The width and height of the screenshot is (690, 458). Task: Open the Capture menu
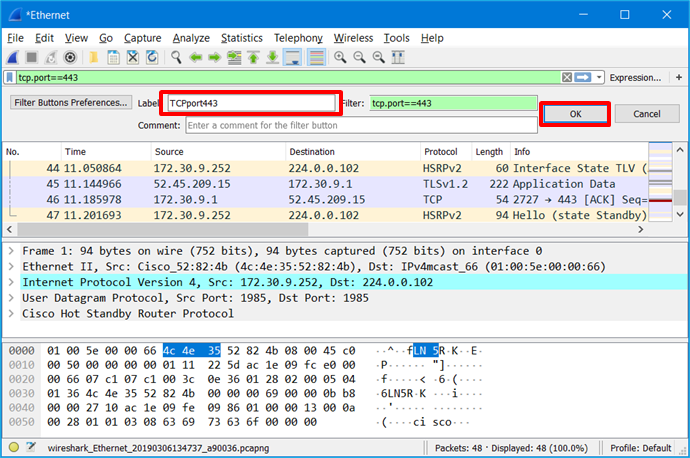coord(142,38)
